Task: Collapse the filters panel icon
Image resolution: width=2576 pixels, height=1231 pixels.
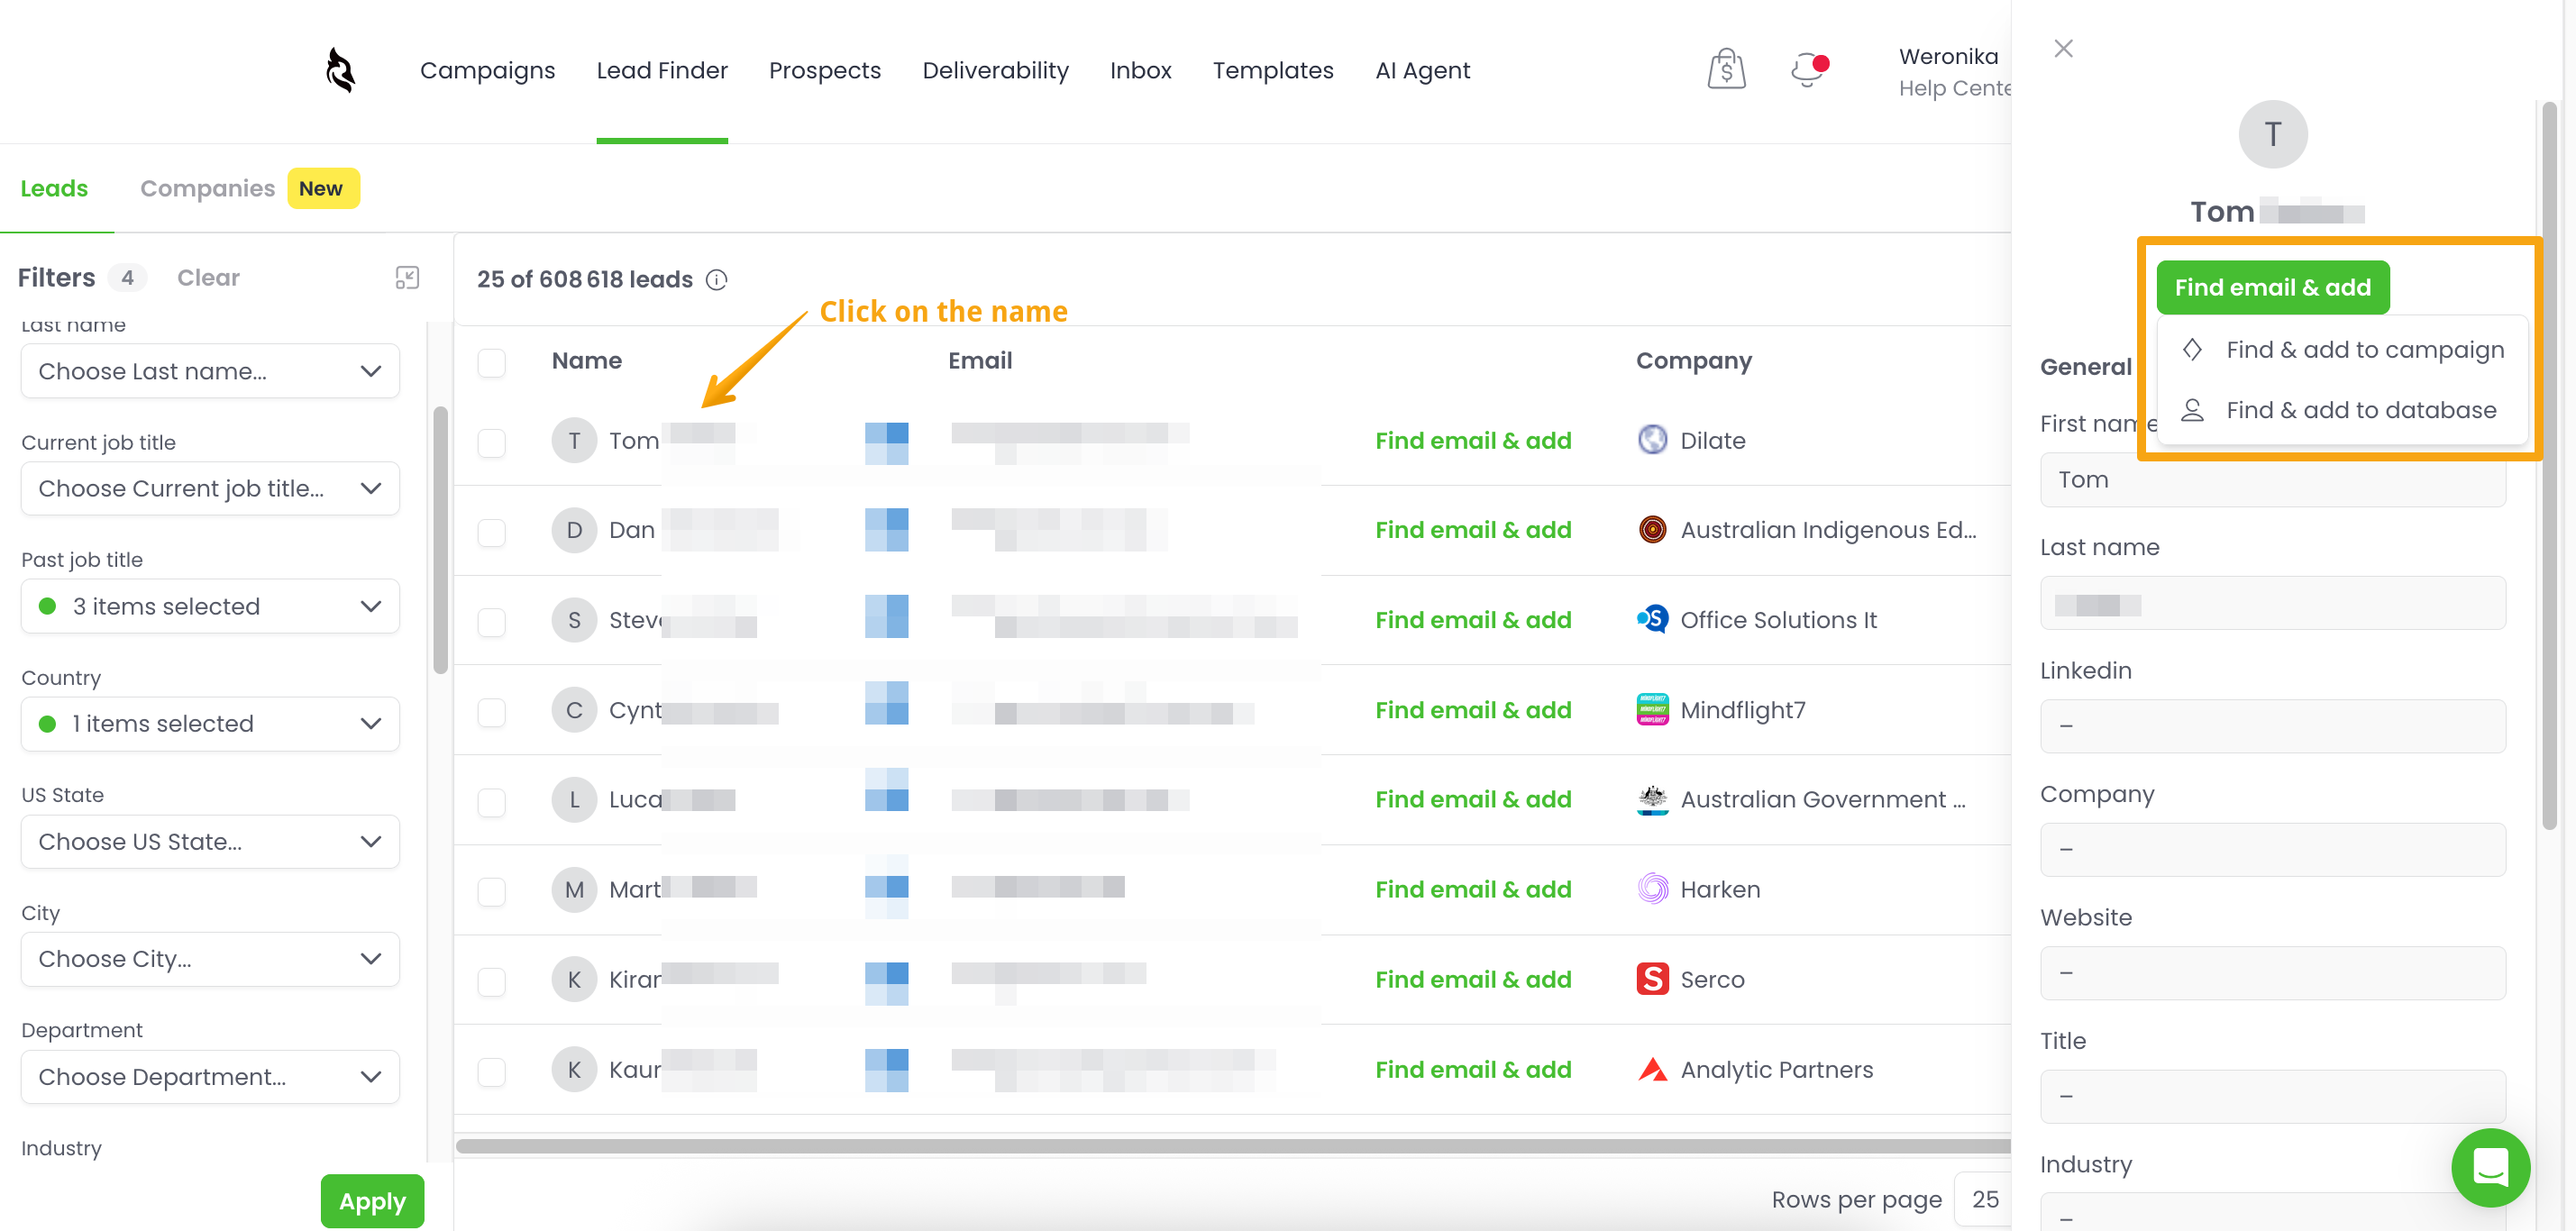Action: coord(407,278)
